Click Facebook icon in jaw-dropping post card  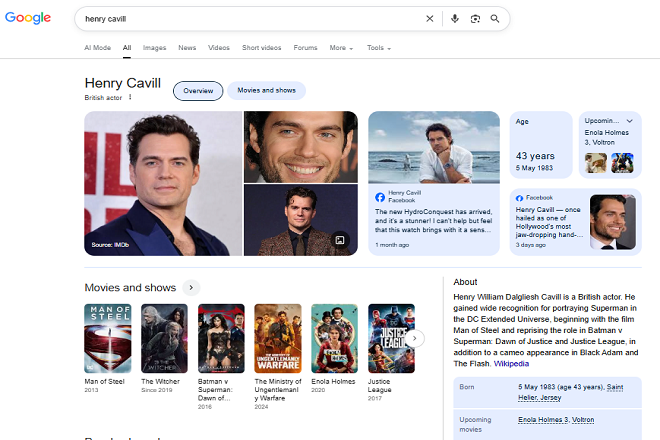(519, 198)
